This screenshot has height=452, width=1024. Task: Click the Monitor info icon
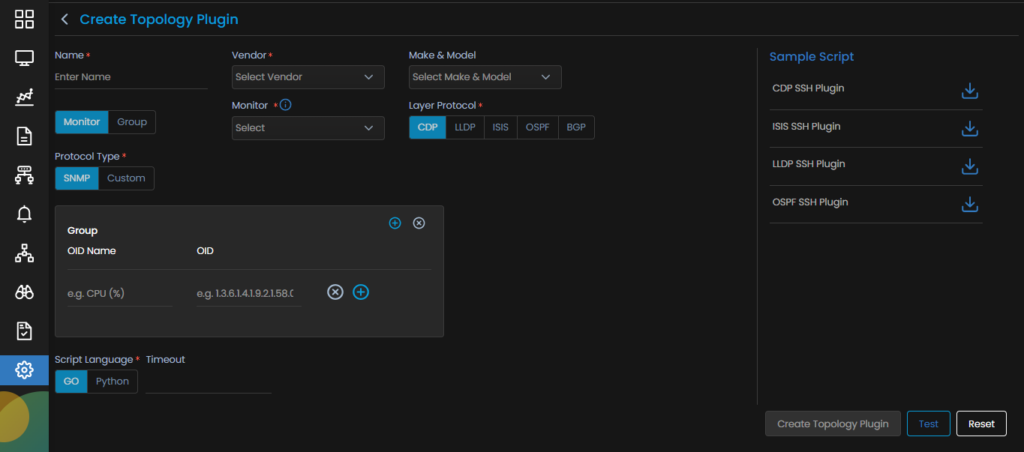tap(285, 105)
